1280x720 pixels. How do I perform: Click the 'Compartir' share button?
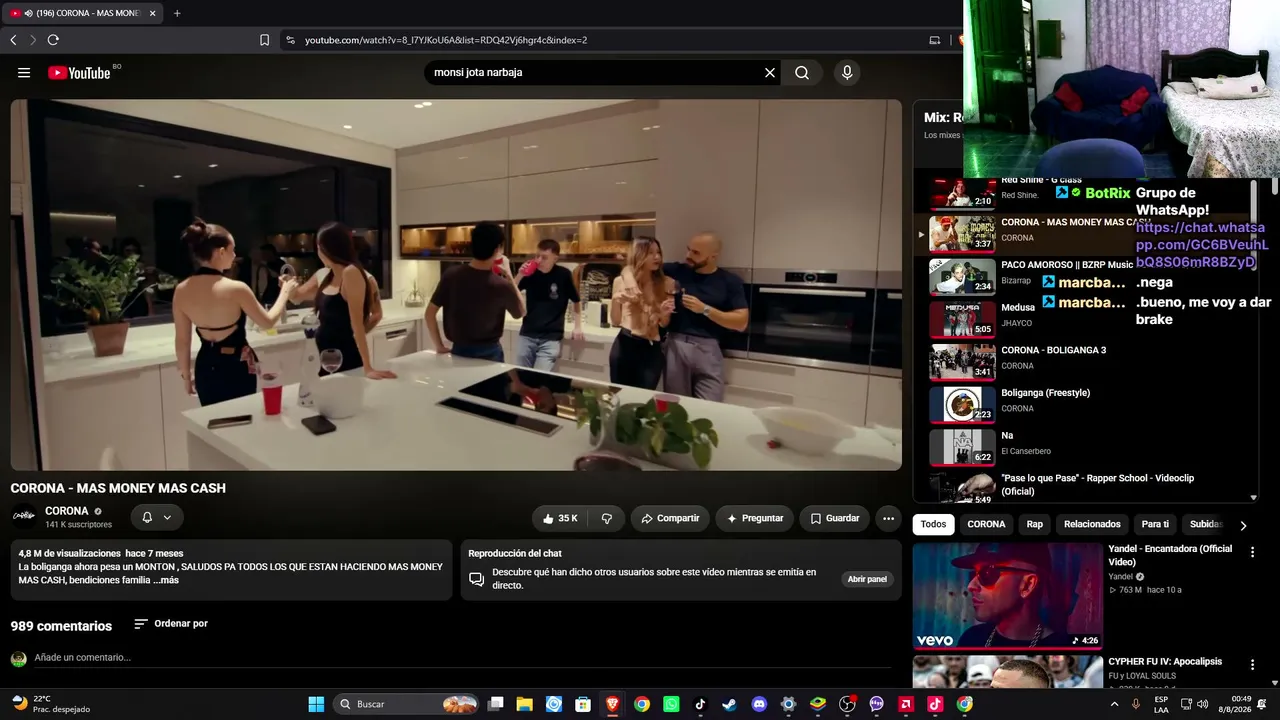click(670, 518)
